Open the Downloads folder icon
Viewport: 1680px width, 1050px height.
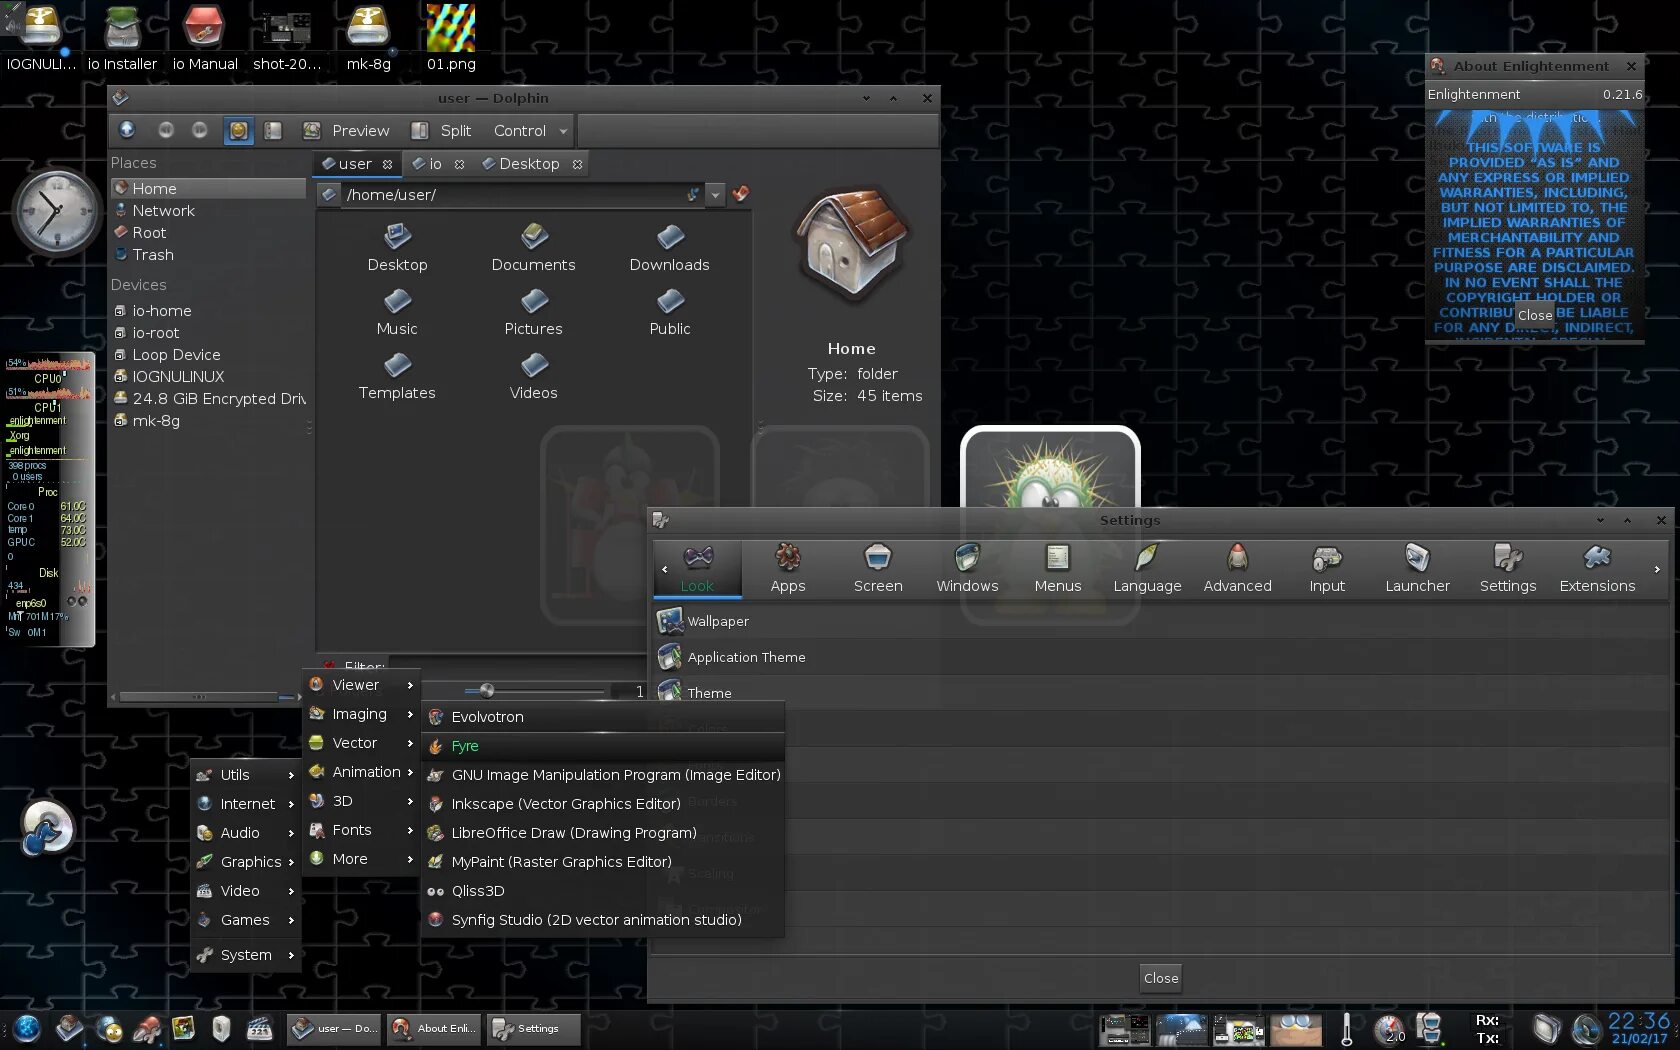[x=669, y=248]
